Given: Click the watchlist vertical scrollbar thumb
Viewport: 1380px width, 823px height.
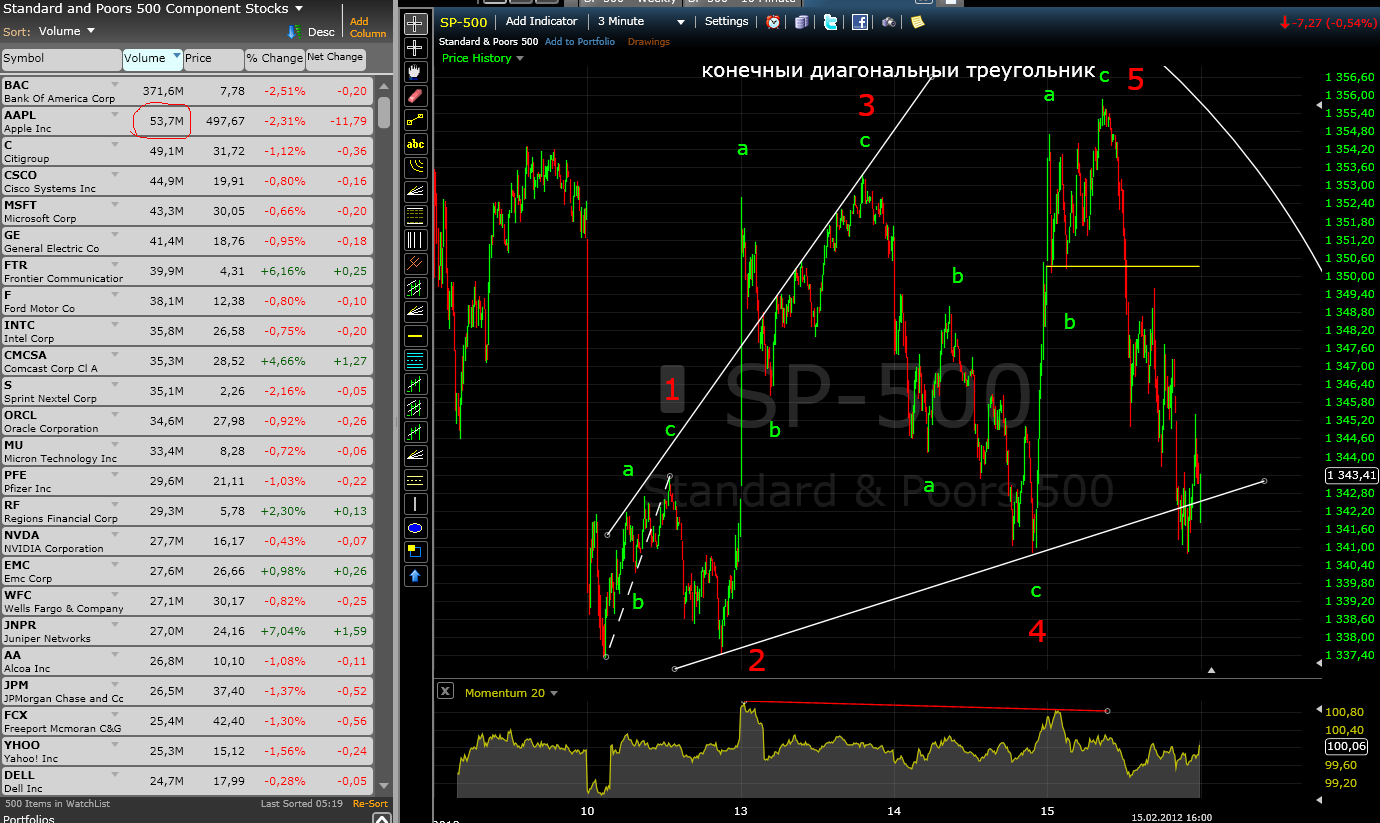Looking at the screenshot, I should [x=384, y=111].
